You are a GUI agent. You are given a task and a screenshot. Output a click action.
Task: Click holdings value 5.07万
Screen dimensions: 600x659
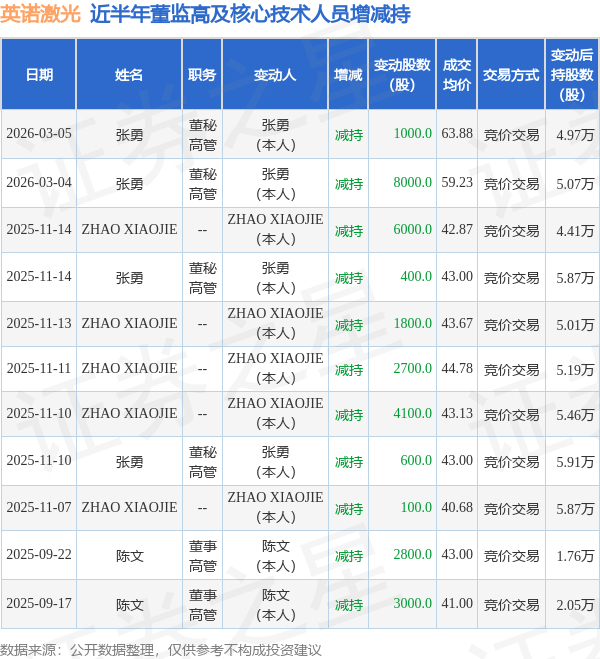pos(575,184)
